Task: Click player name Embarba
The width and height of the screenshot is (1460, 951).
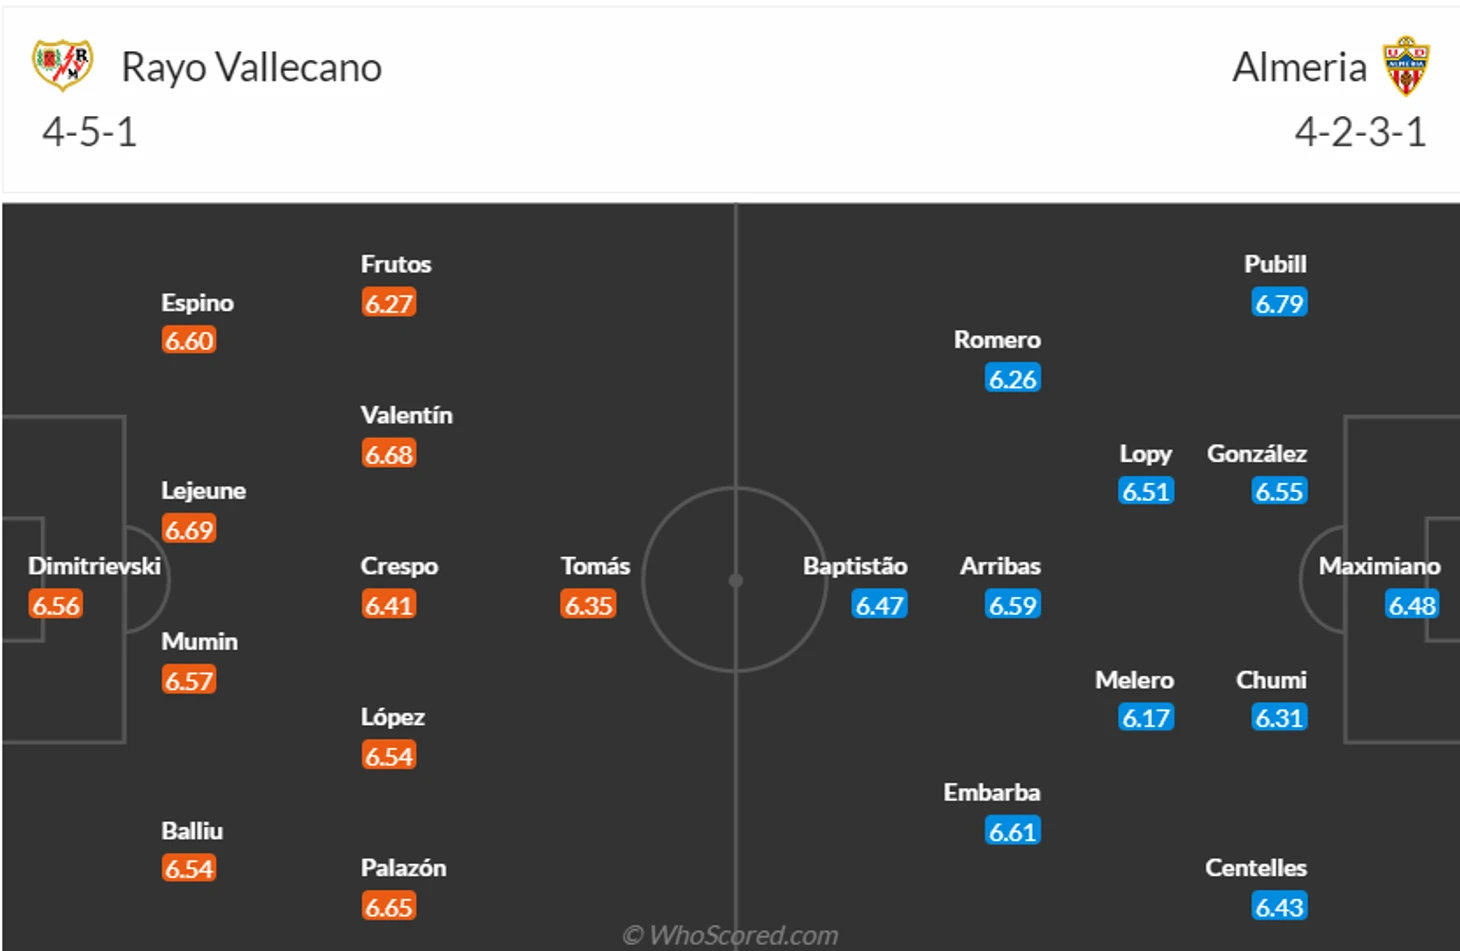Action: (992, 792)
